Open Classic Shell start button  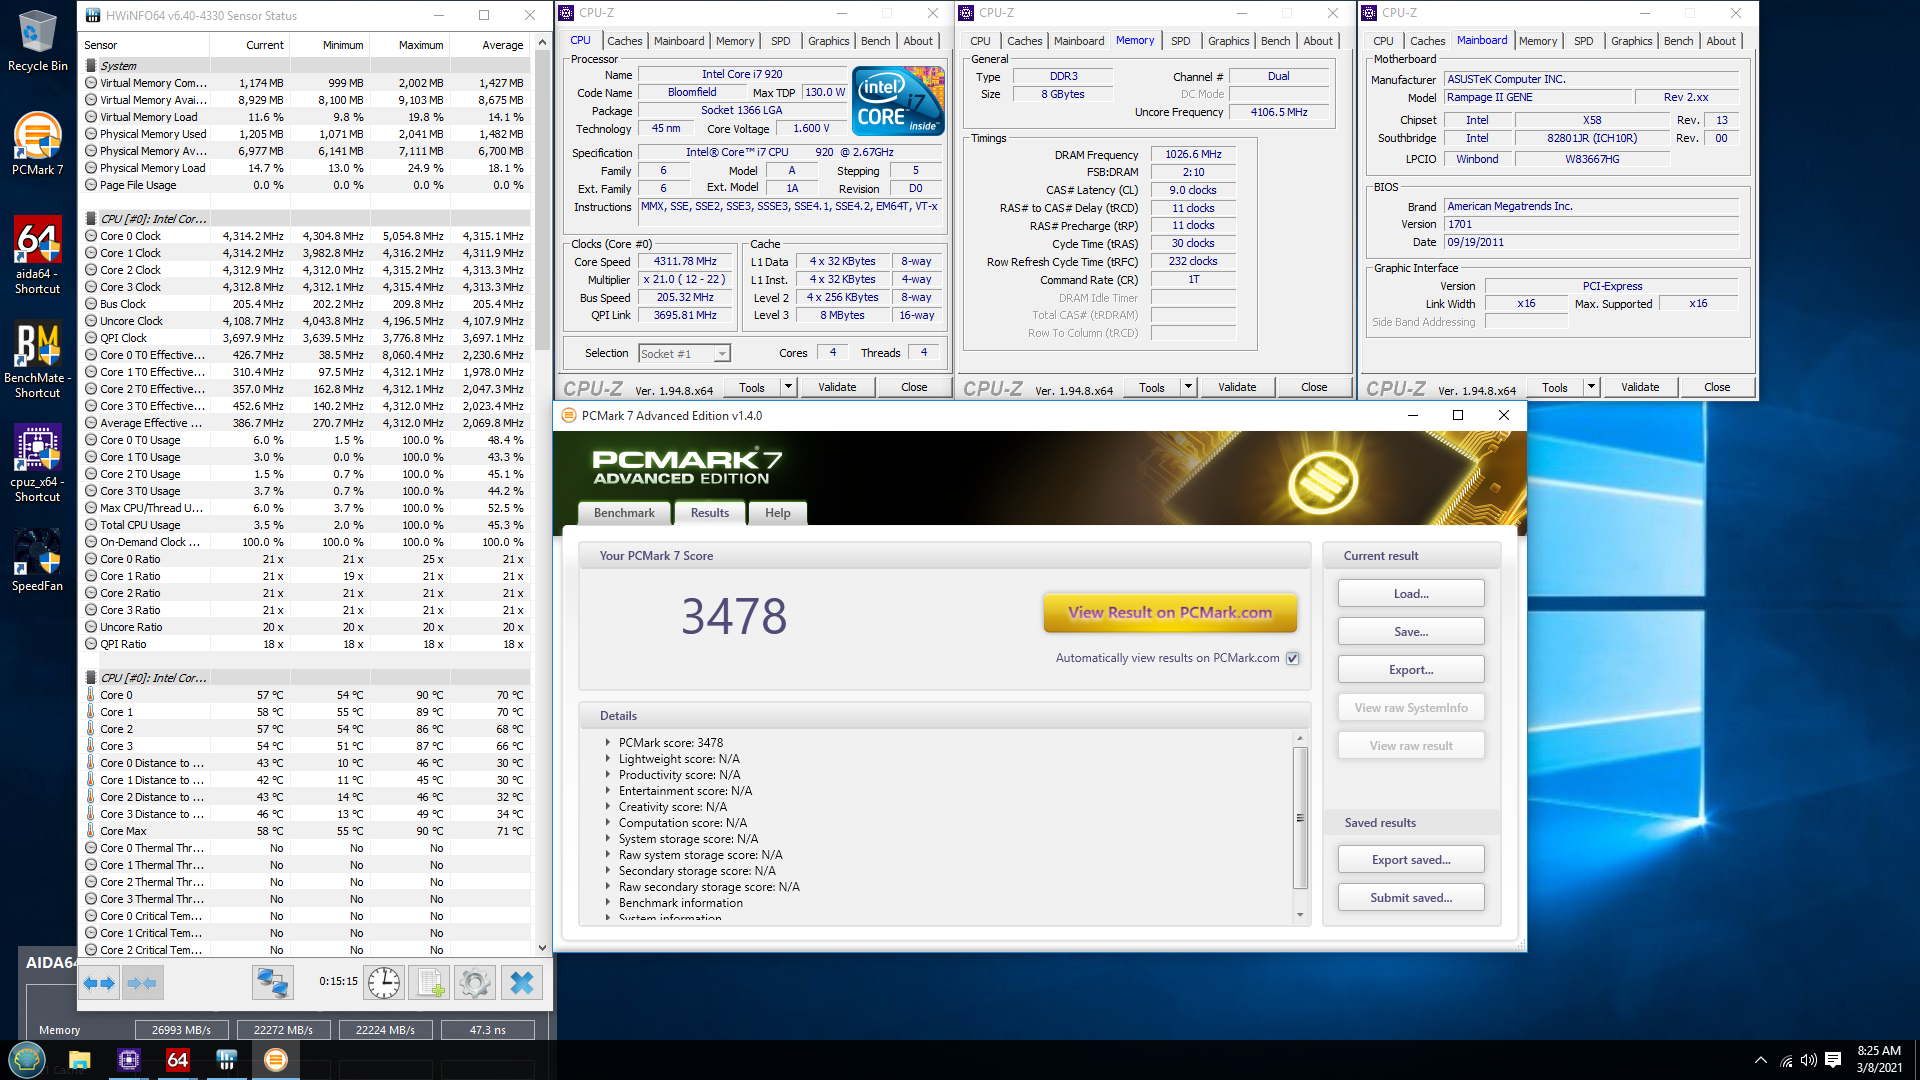coord(27,1060)
